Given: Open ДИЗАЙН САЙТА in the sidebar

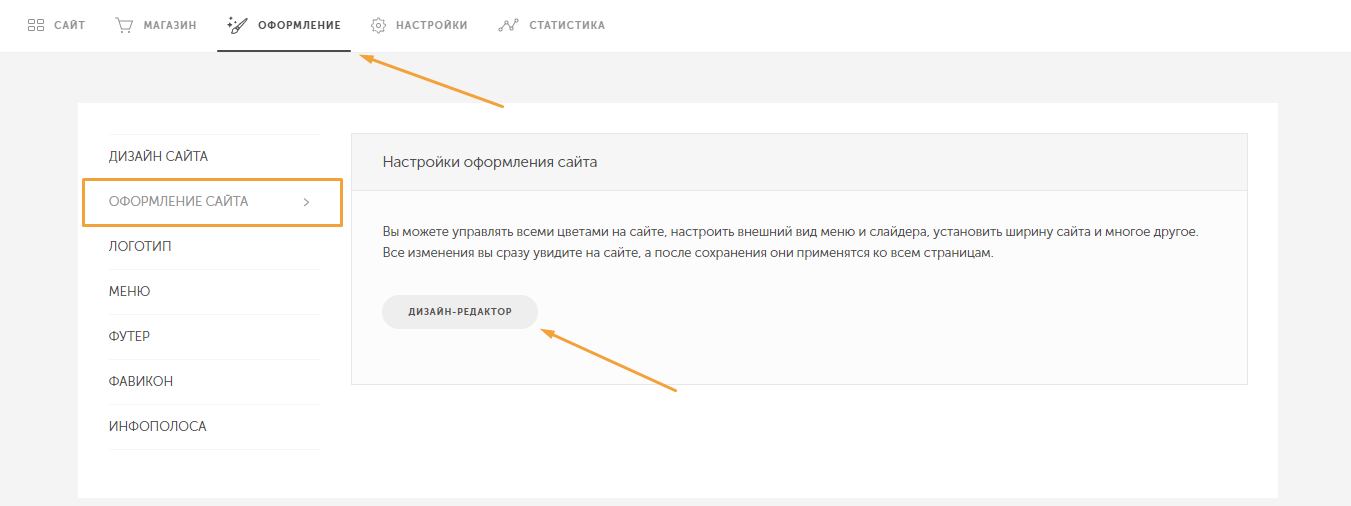Looking at the screenshot, I should pos(214,156).
